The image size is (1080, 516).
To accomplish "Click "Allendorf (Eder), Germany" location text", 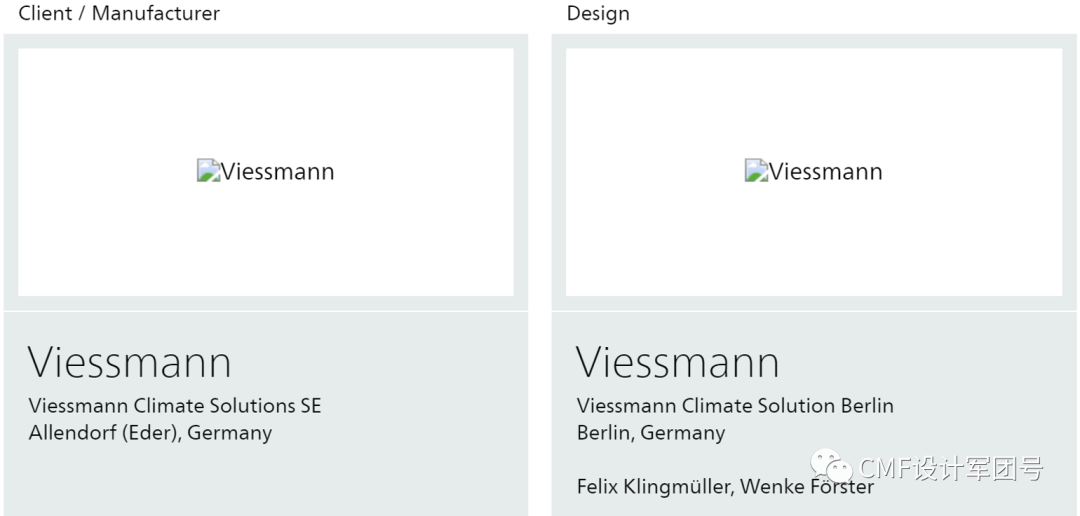I will pyautogui.click(x=150, y=433).
